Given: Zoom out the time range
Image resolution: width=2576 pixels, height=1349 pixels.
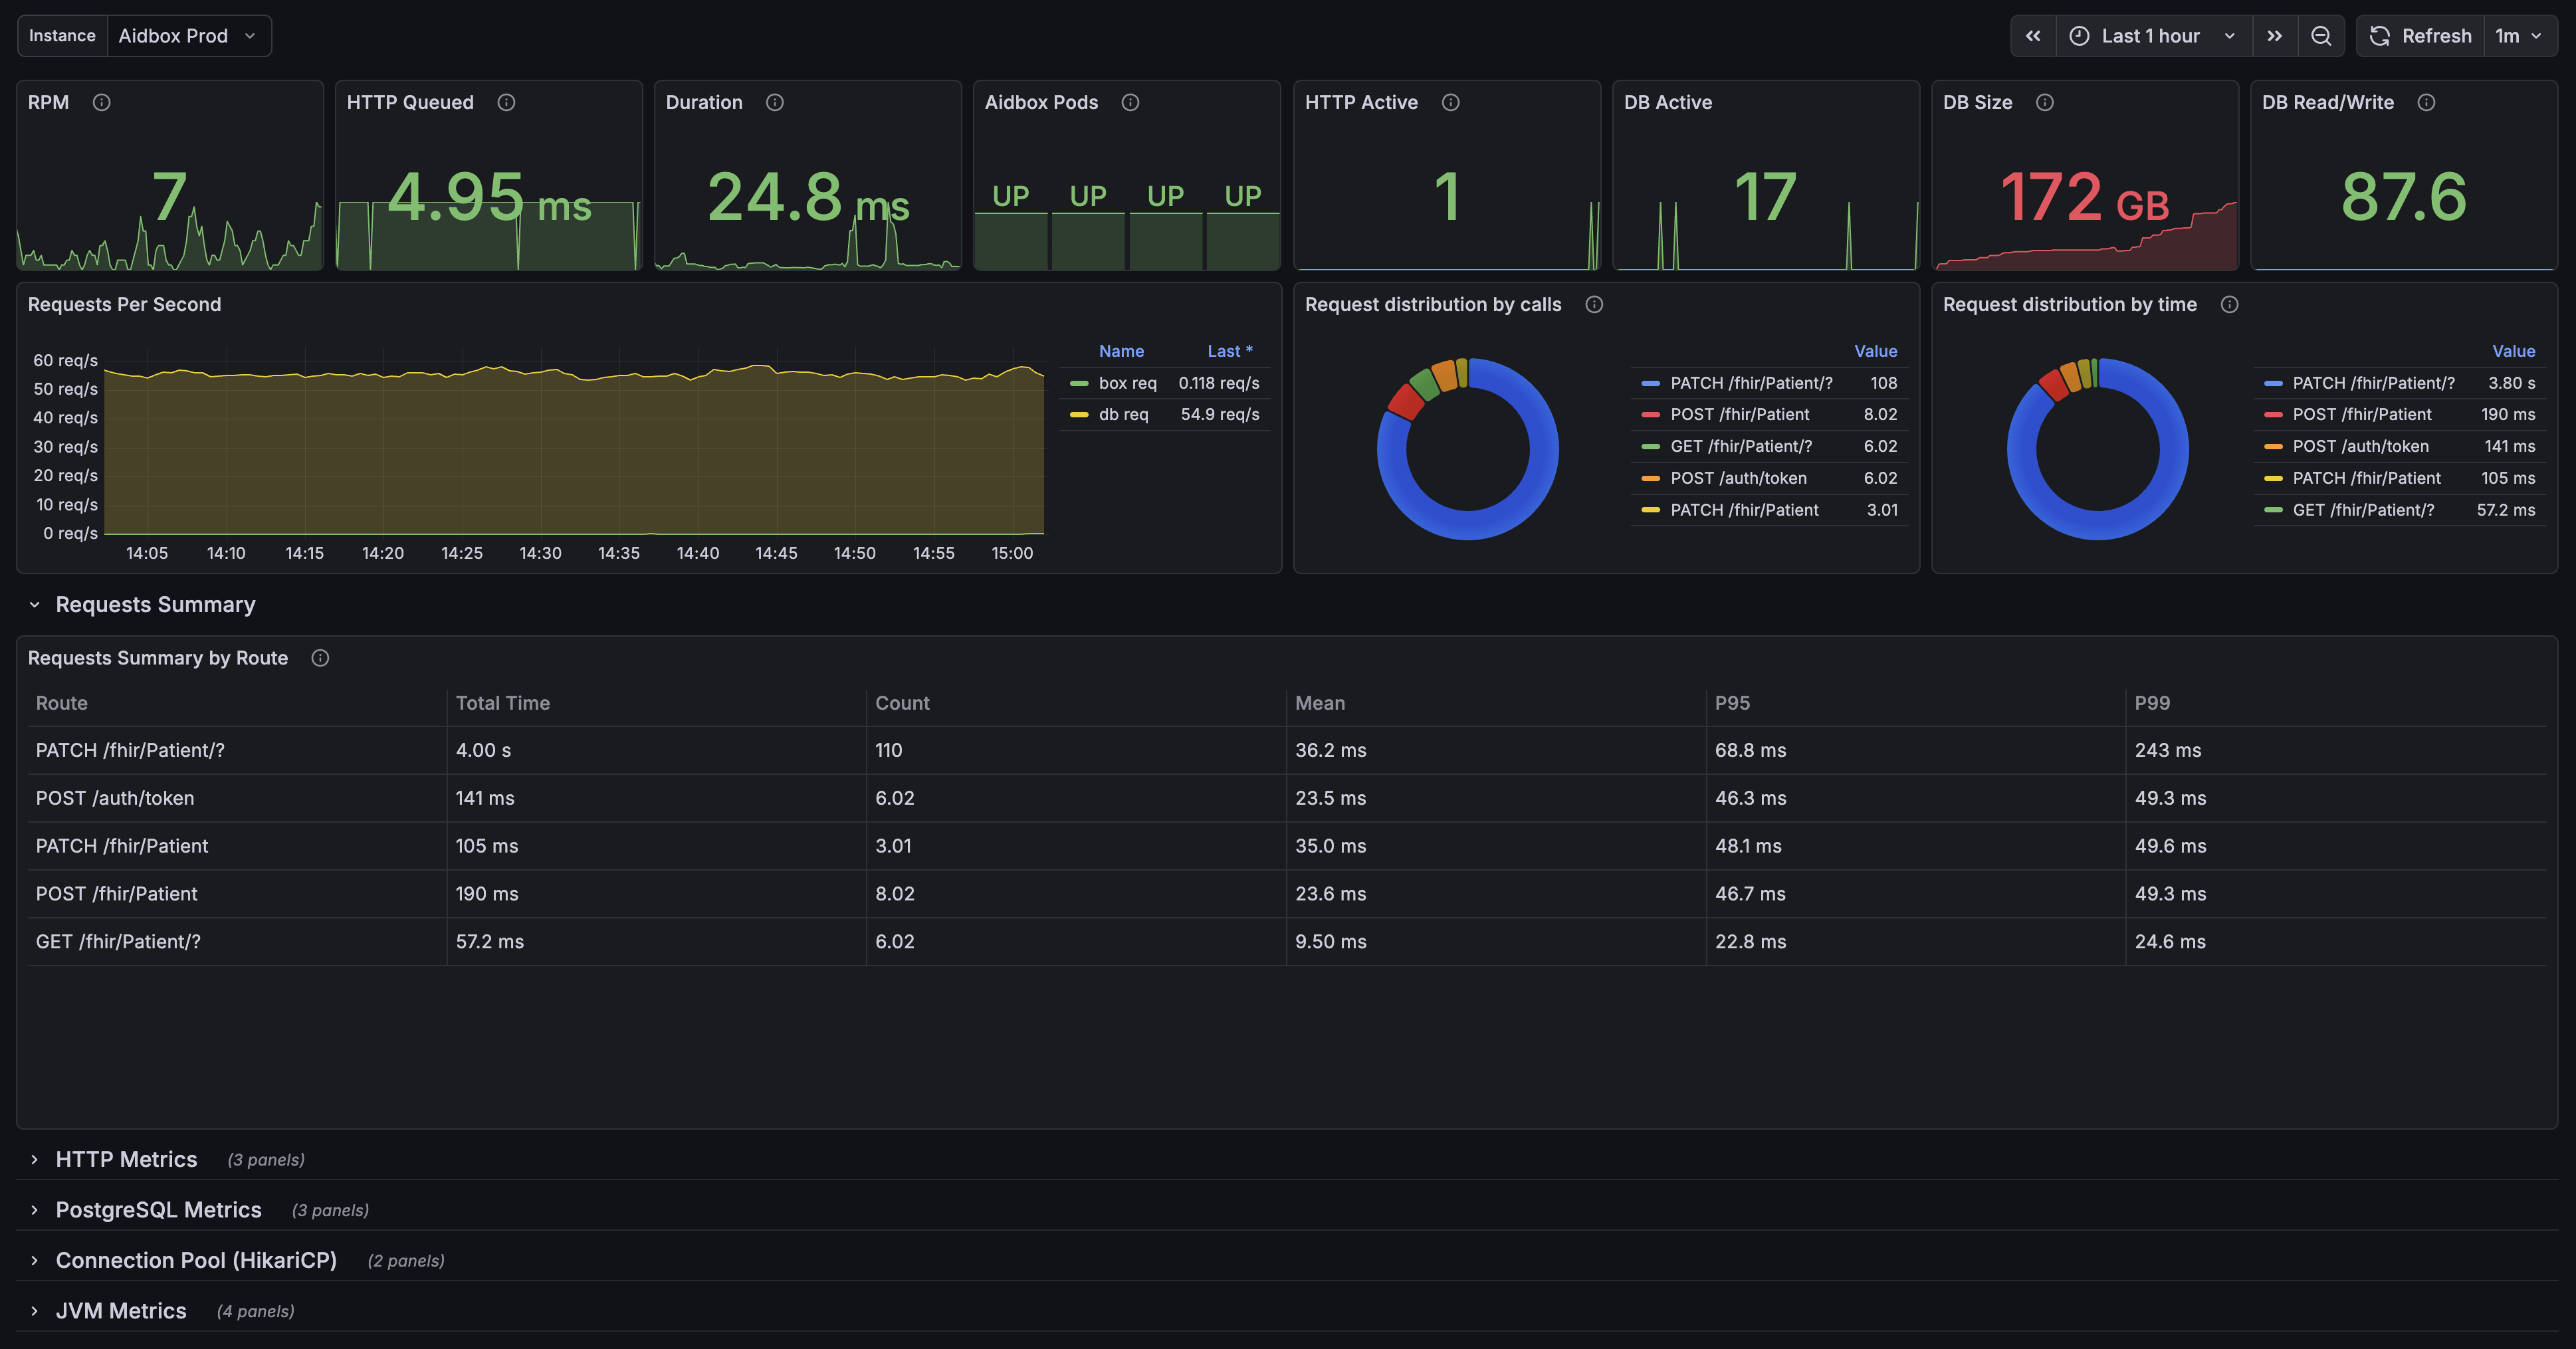Looking at the screenshot, I should 2321,36.
